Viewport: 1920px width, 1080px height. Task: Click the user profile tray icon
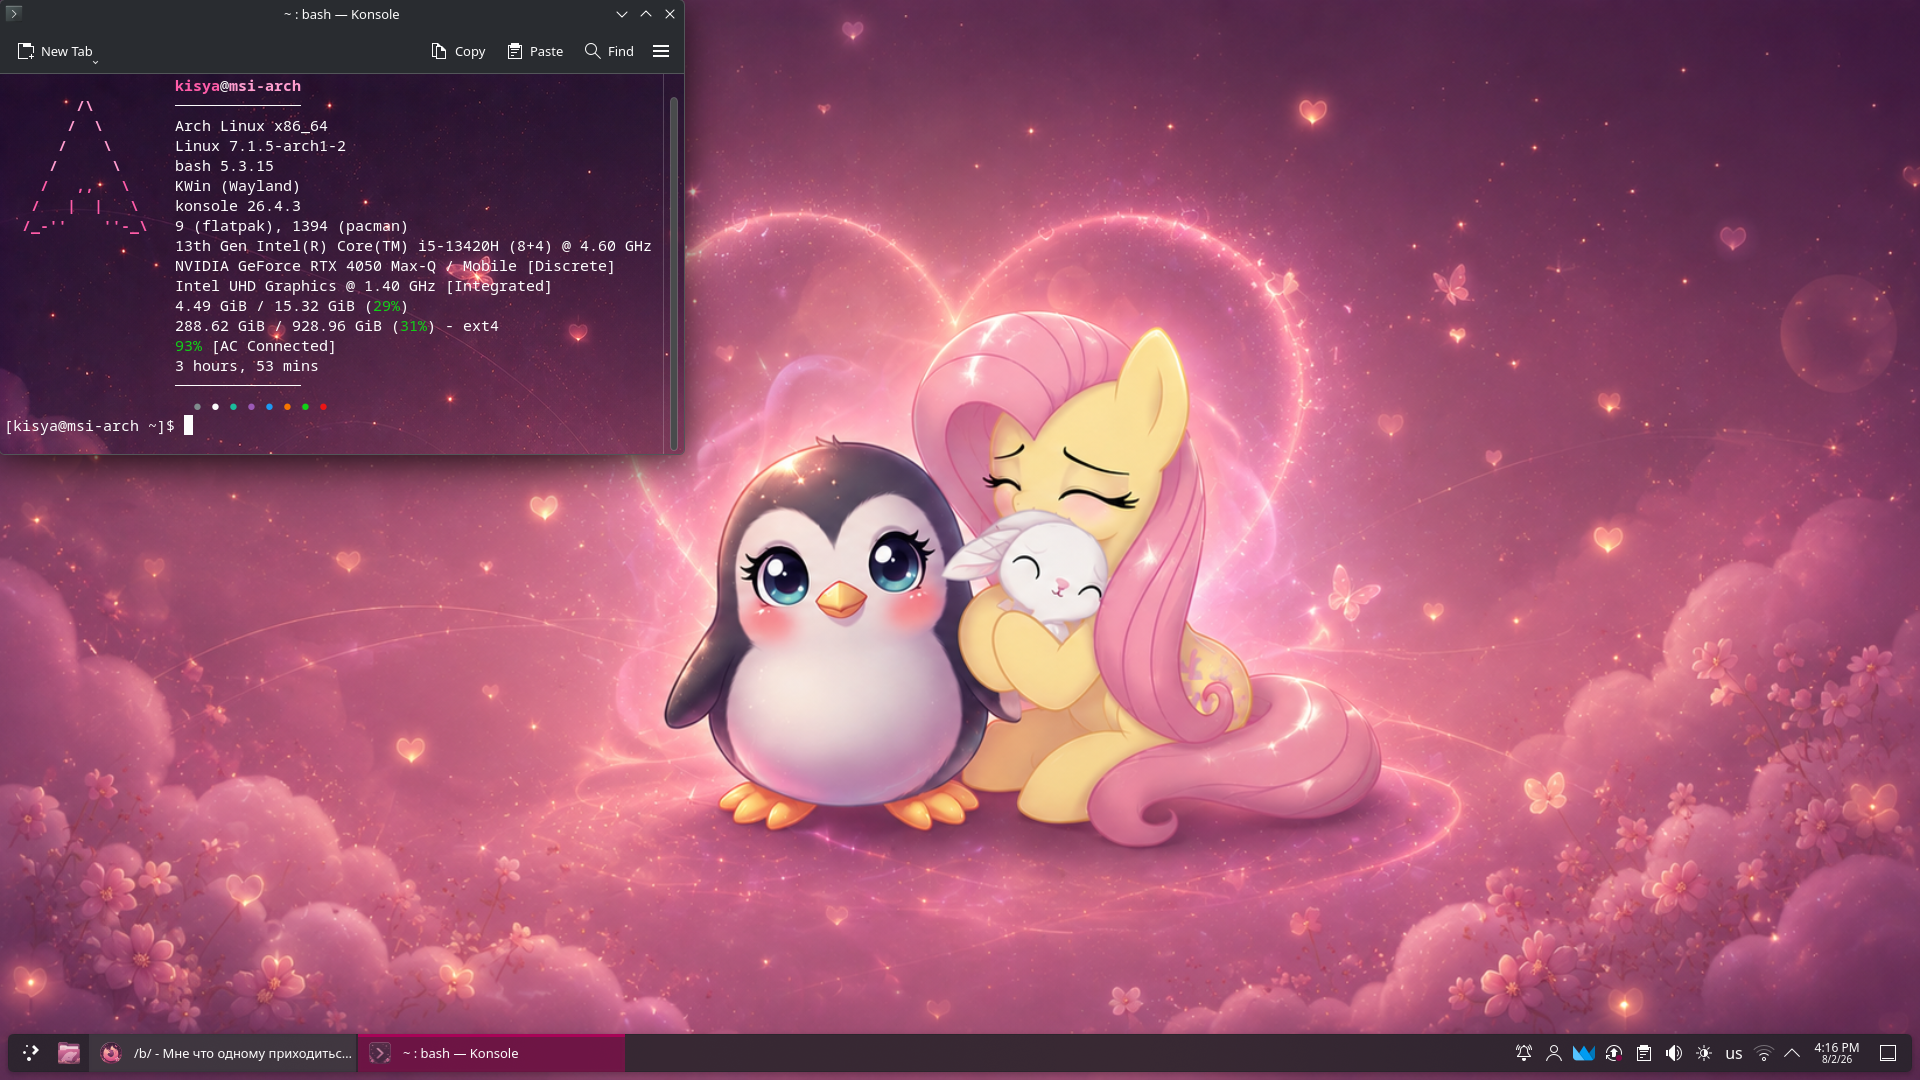[x=1554, y=1053]
